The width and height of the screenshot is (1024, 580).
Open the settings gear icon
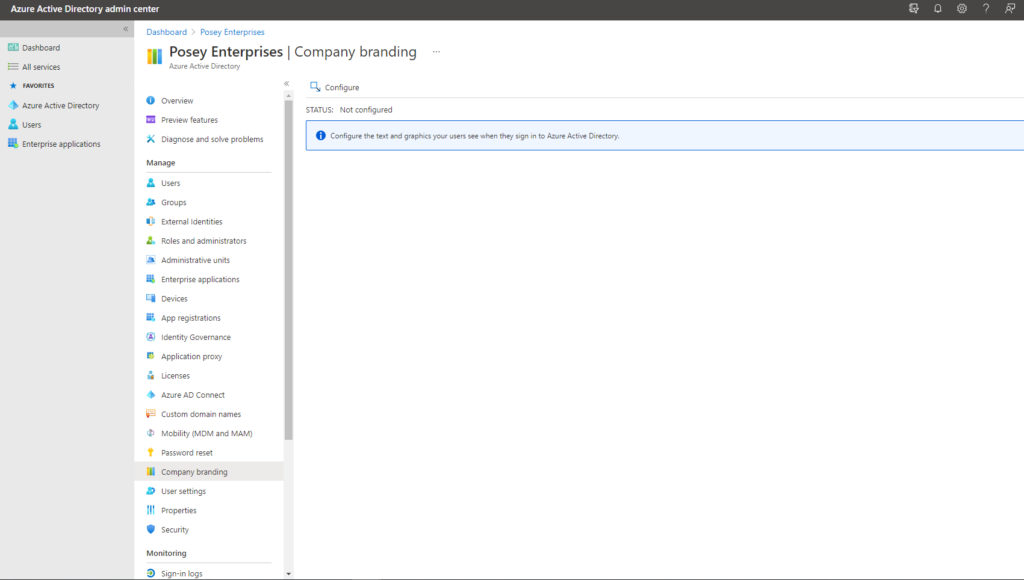(x=962, y=8)
